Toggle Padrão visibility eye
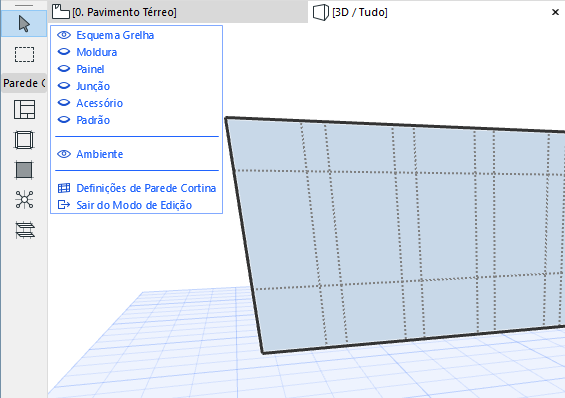The width and height of the screenshot is (565, 398). (x=64, y=120)
